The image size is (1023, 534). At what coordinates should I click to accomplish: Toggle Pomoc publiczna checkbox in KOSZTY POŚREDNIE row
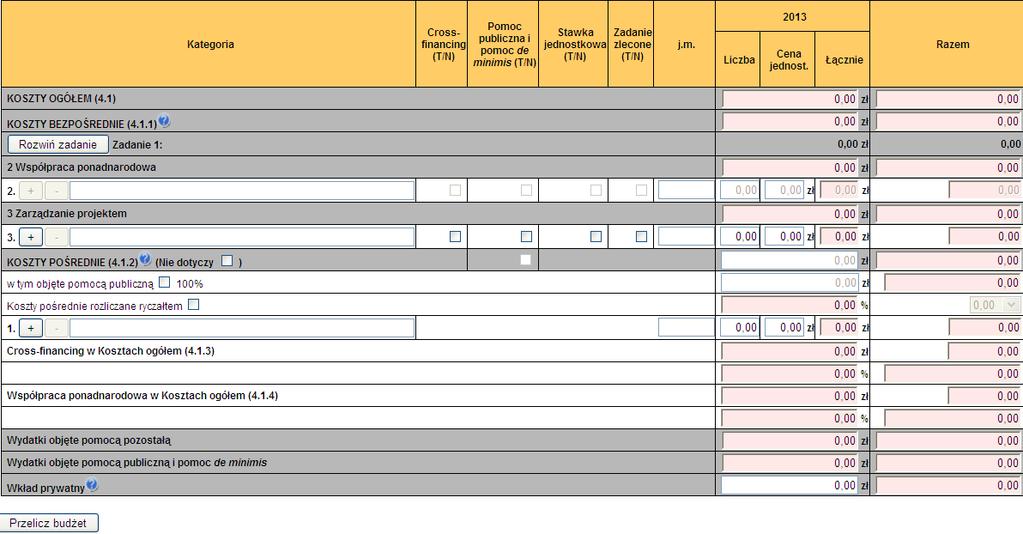525,260
